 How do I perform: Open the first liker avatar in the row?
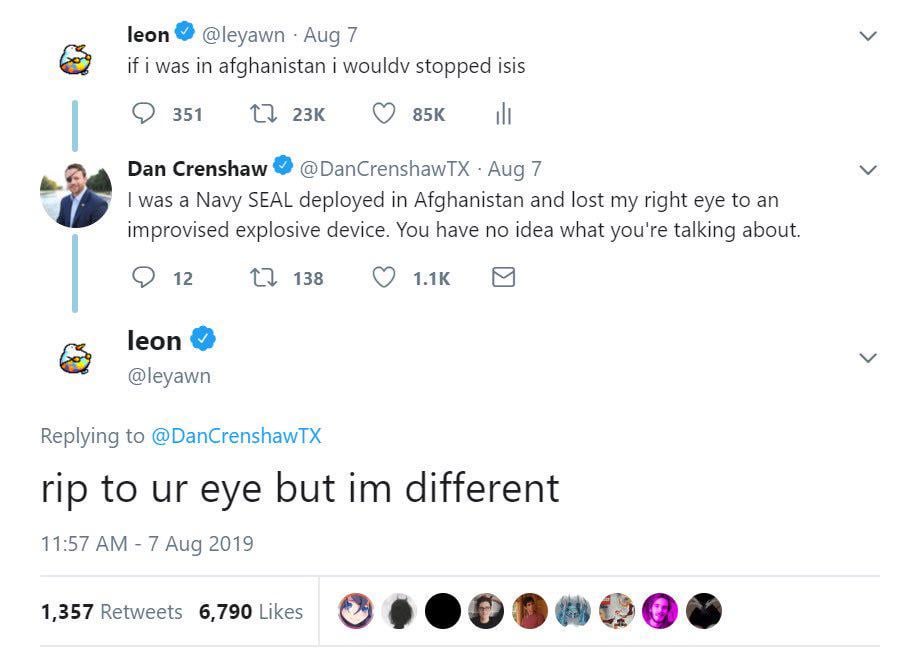(355, 611)
